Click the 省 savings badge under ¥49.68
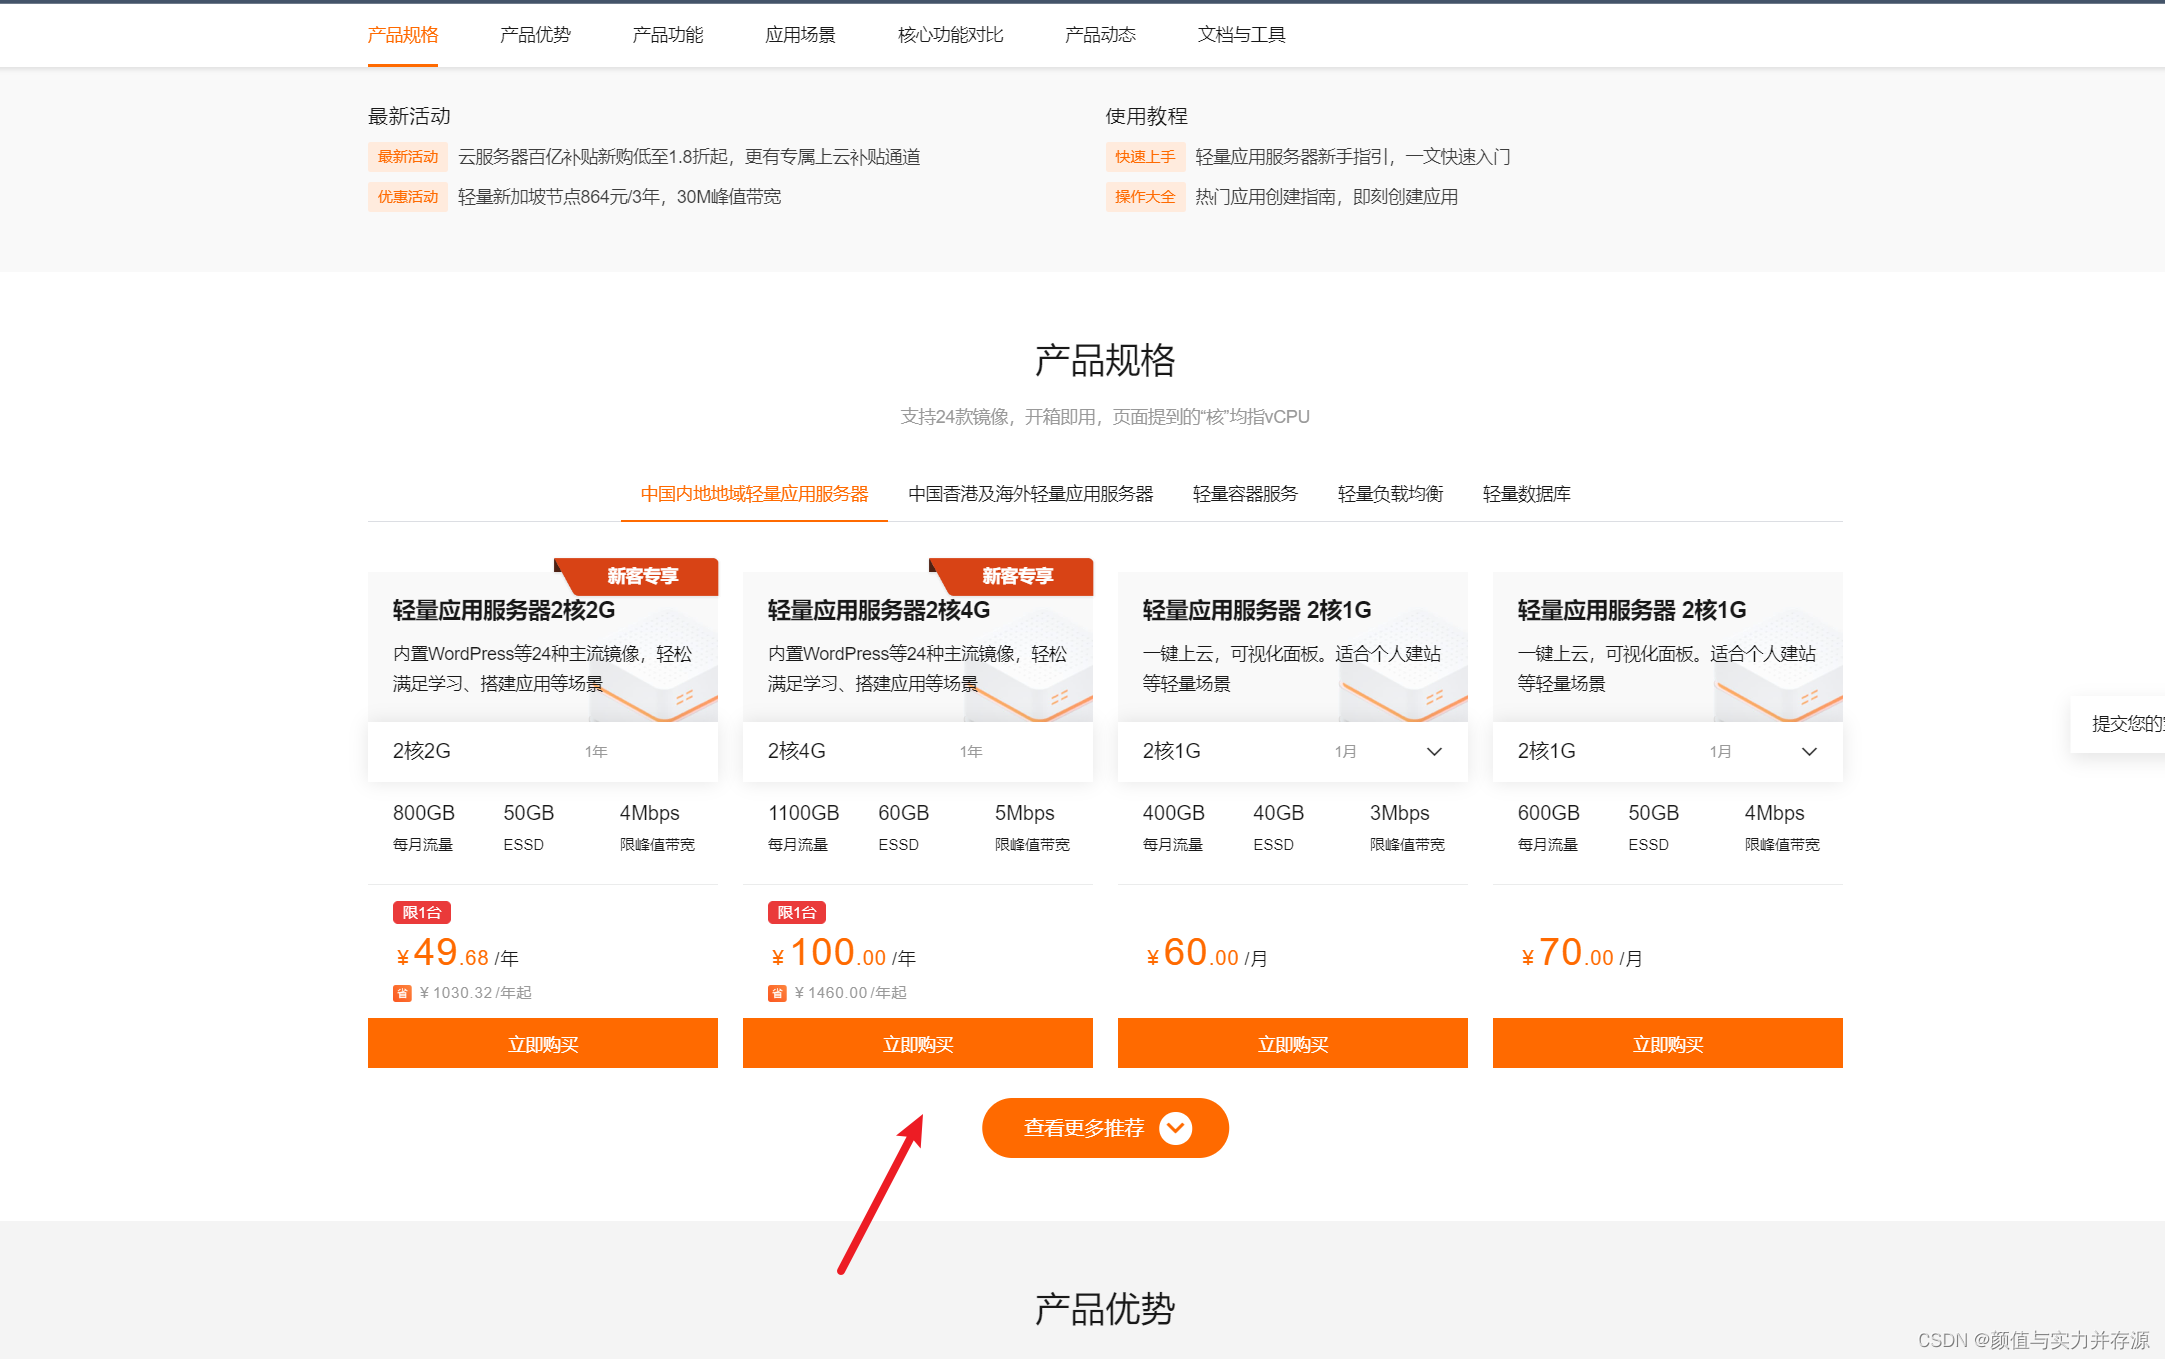Viewport: 2165px width, 1359px height. (x=402, y=992)
